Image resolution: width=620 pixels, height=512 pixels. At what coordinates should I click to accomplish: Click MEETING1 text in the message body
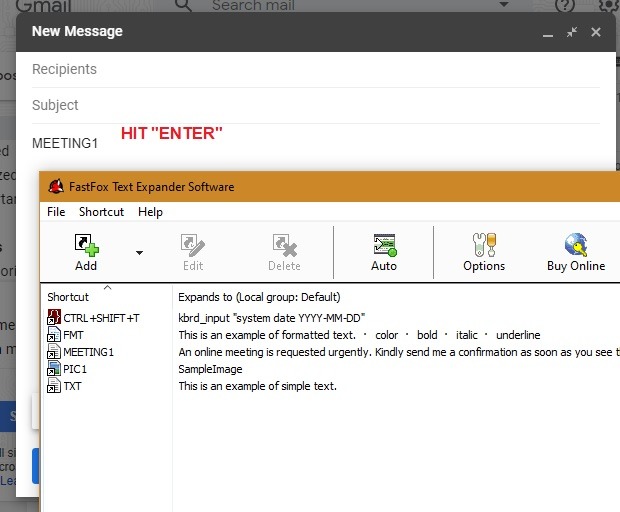coord(65,143)
